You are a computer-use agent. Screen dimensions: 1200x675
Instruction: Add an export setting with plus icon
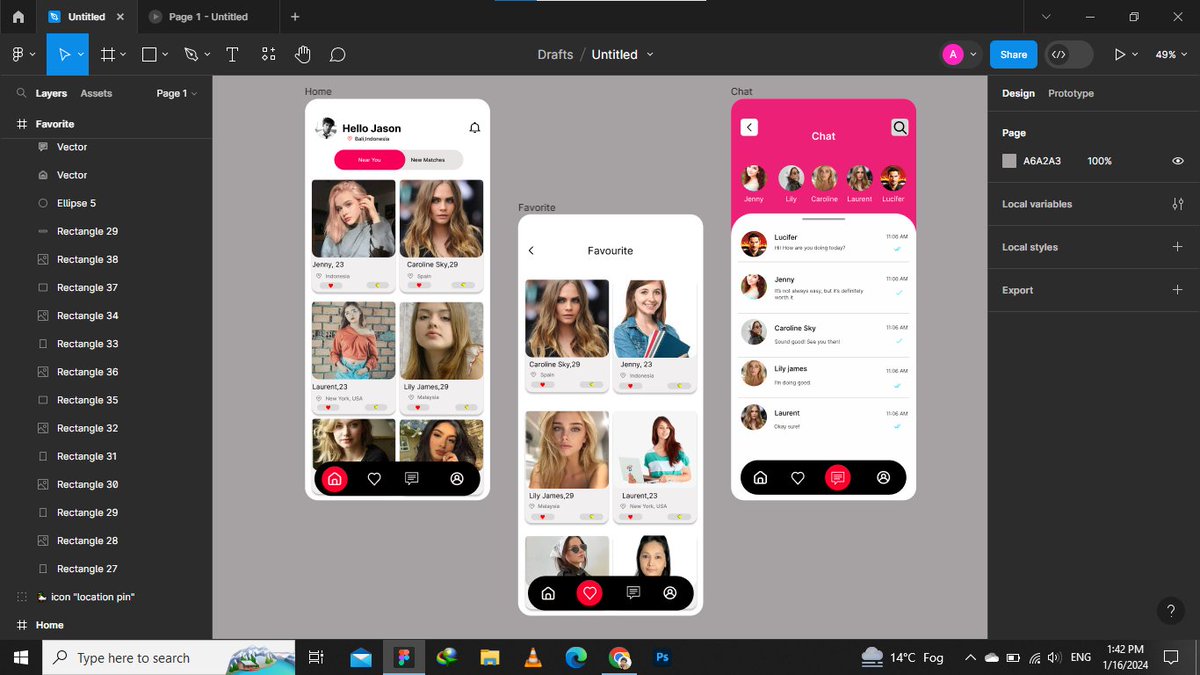[1177, 290]
